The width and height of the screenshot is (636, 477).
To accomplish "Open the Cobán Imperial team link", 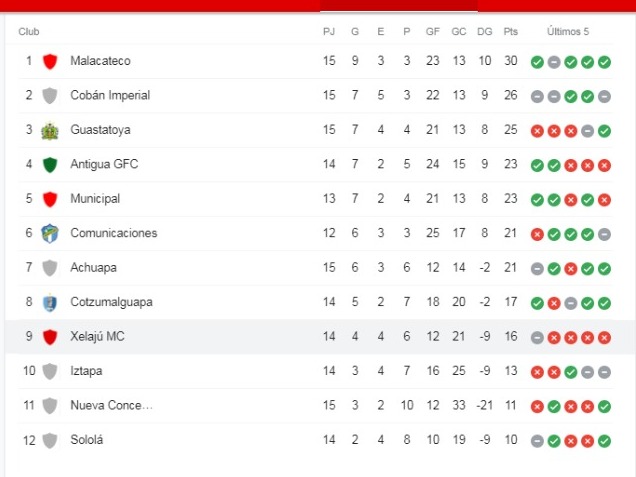I will click(x=110, y=95).
